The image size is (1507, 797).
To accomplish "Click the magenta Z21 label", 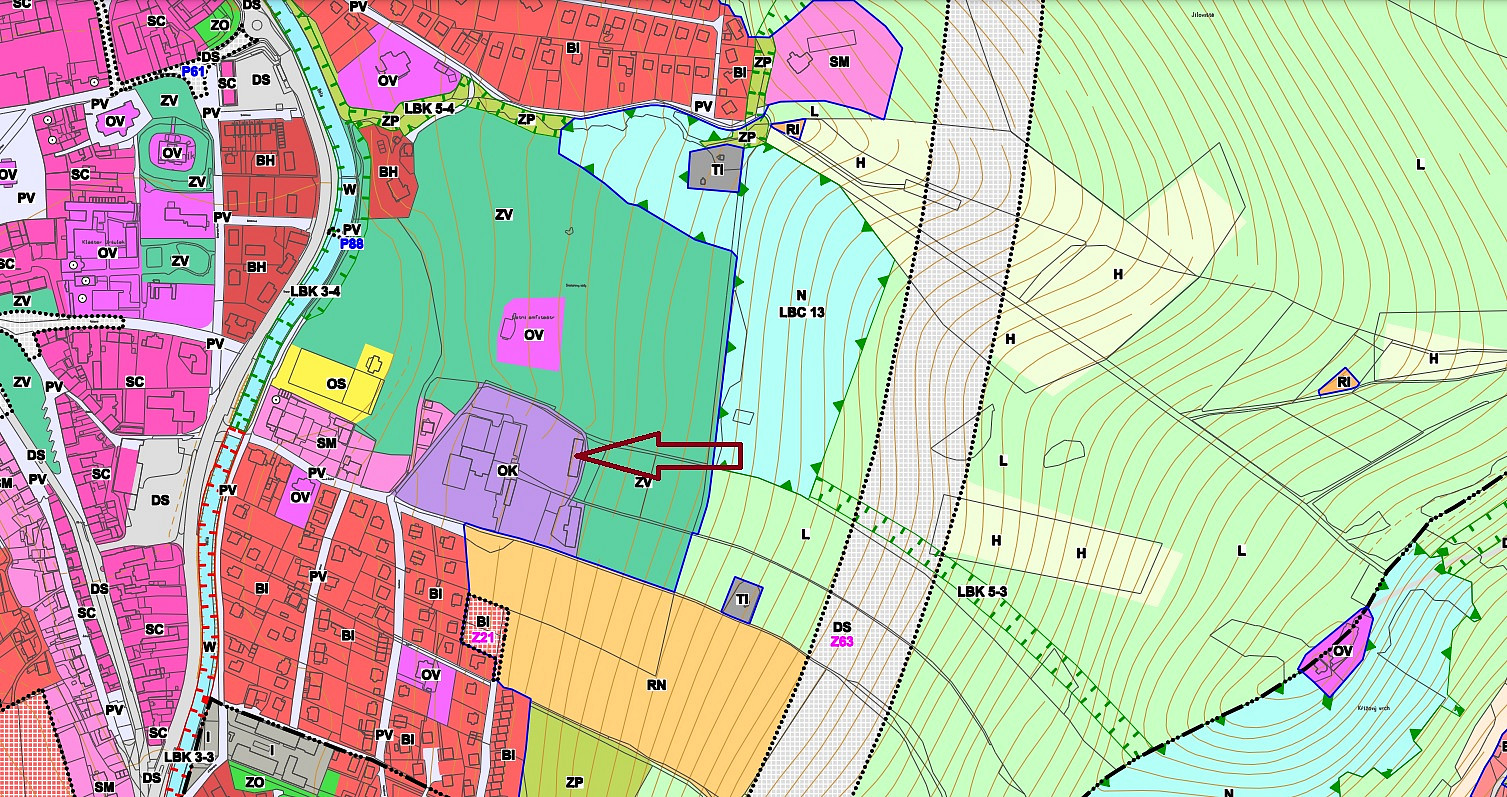I will (x=483, y=637).
